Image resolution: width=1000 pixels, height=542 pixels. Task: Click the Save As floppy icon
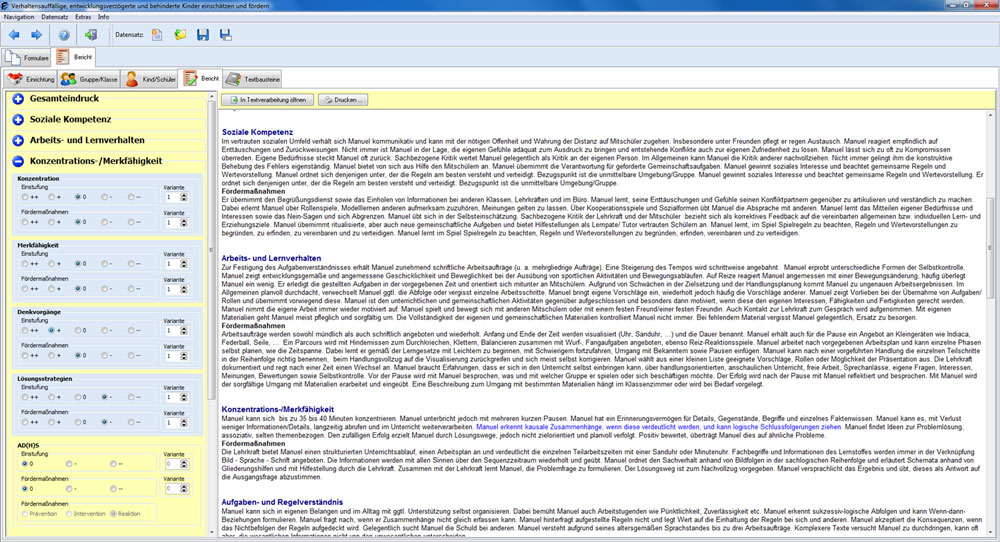pyautogui.click(x=226, y=35)
